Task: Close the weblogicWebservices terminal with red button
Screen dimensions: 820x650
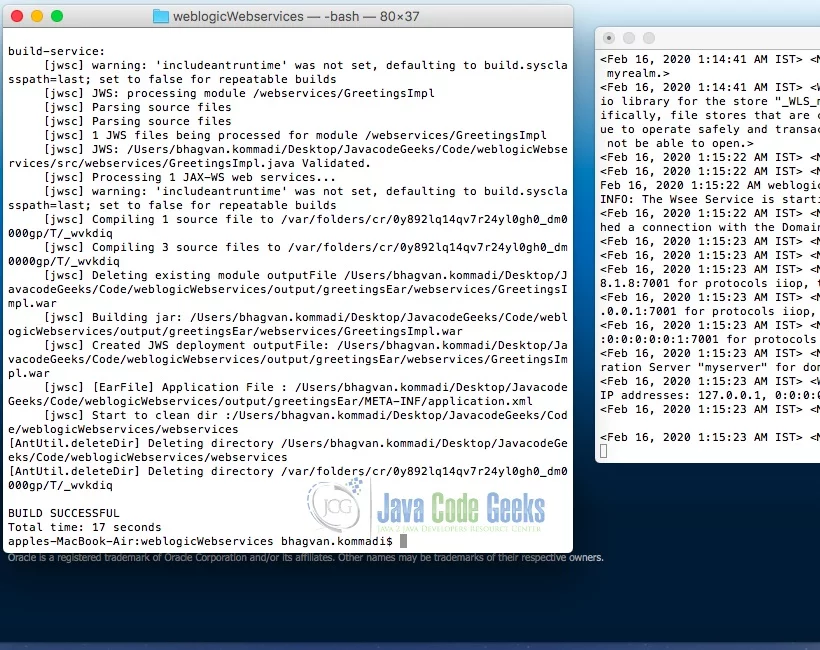Action: point(17,16)
